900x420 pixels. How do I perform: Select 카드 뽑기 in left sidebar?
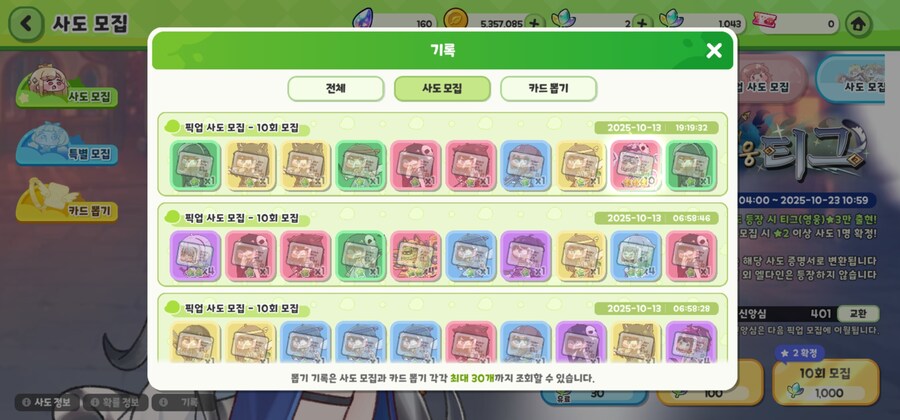[x=68, y=203]
